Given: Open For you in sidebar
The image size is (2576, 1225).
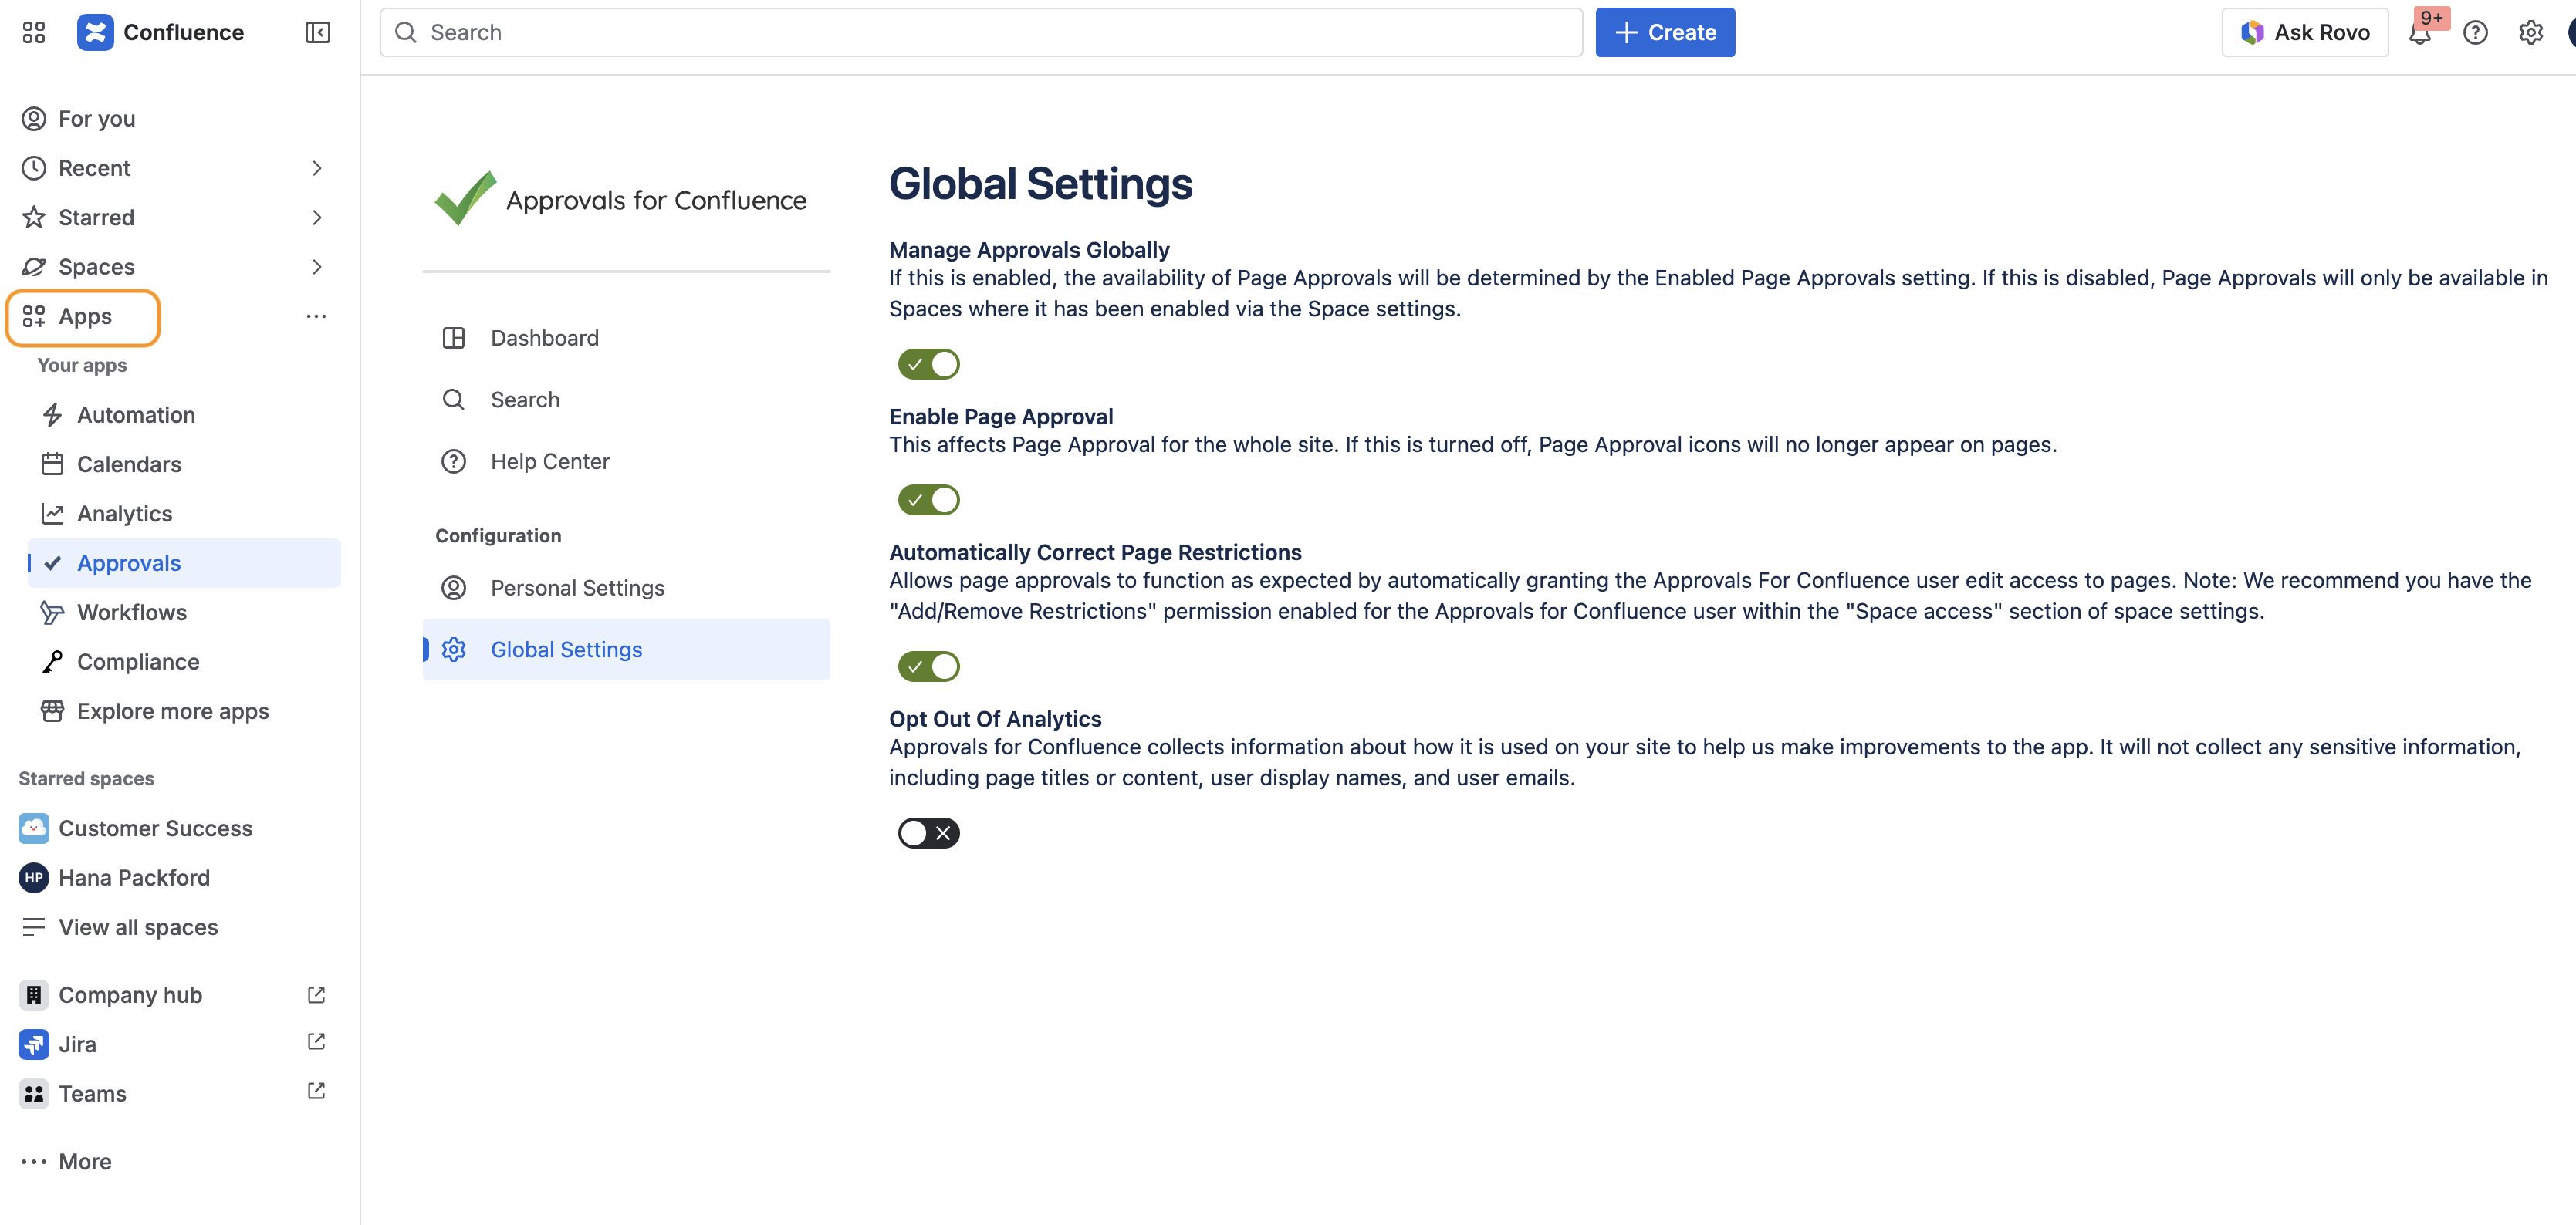Looking at the screenshot, I should click(180, 119).
